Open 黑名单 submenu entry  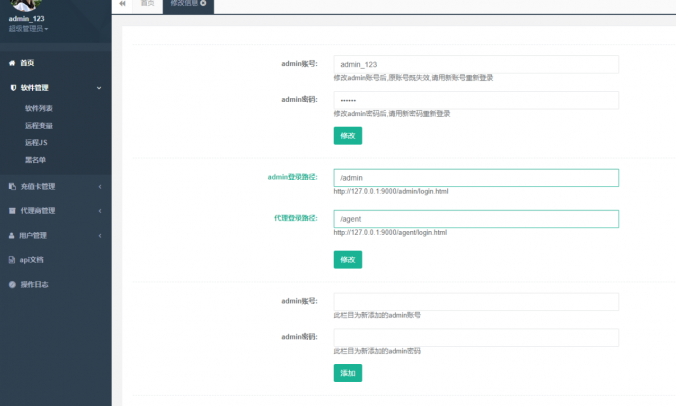[x=35, y=160]
